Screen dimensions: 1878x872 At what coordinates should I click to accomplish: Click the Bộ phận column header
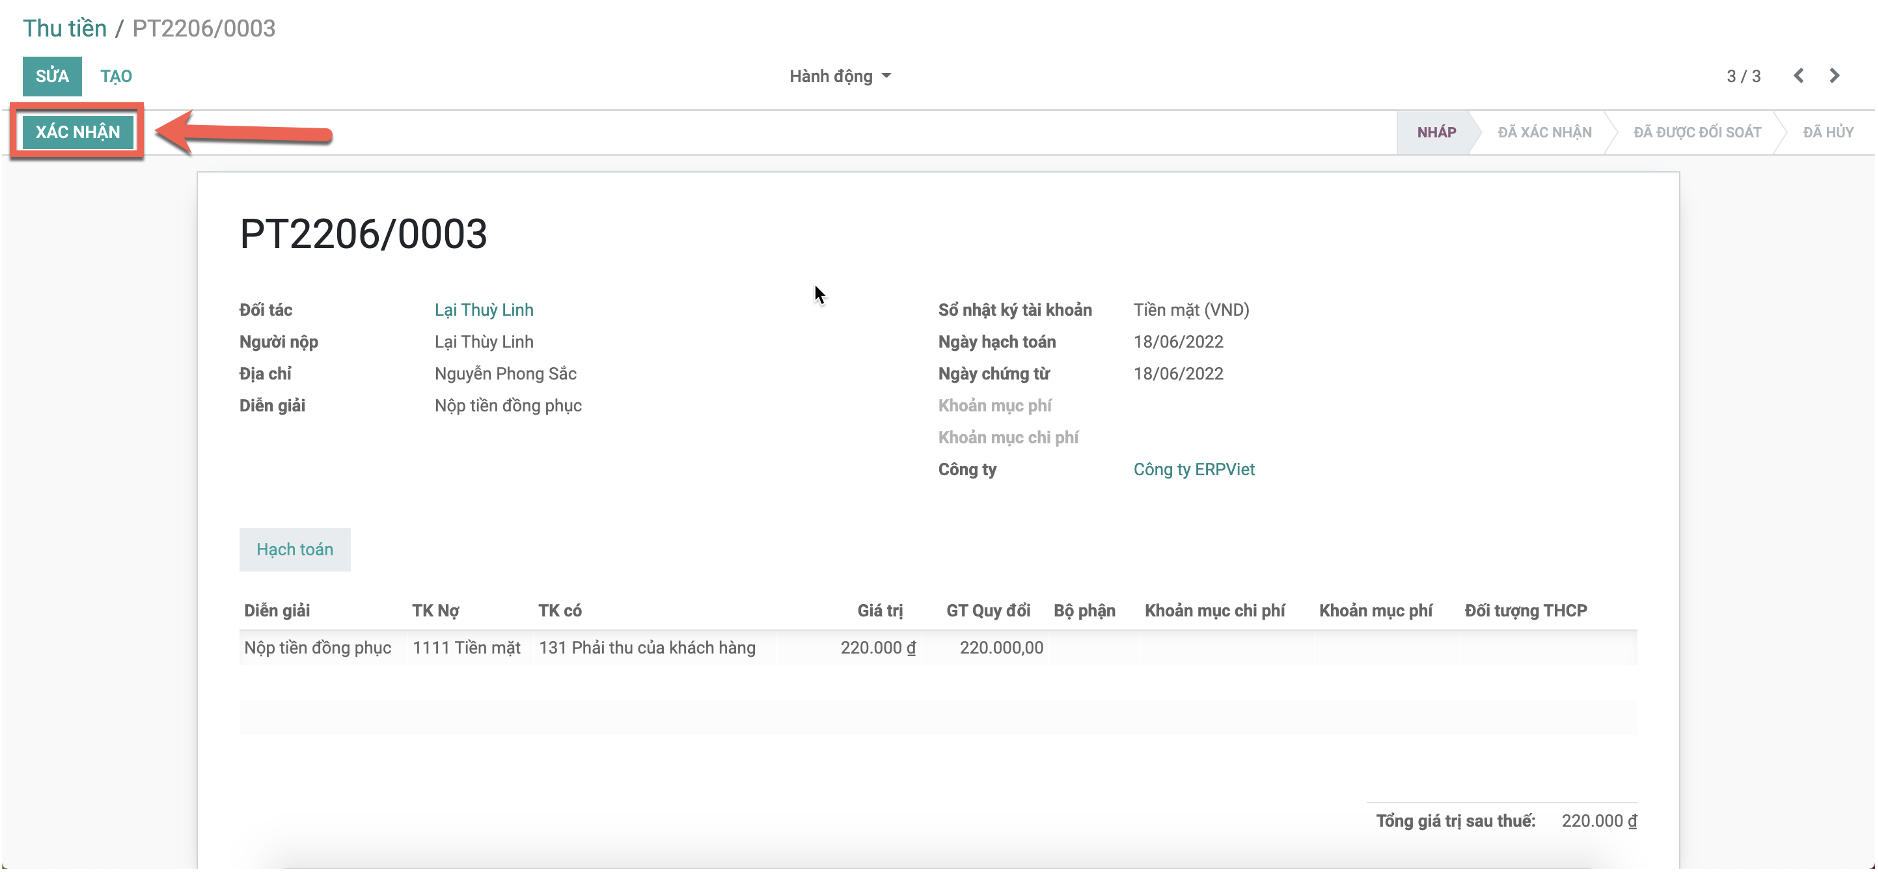pyautogui.click(x=1084, y=611)
